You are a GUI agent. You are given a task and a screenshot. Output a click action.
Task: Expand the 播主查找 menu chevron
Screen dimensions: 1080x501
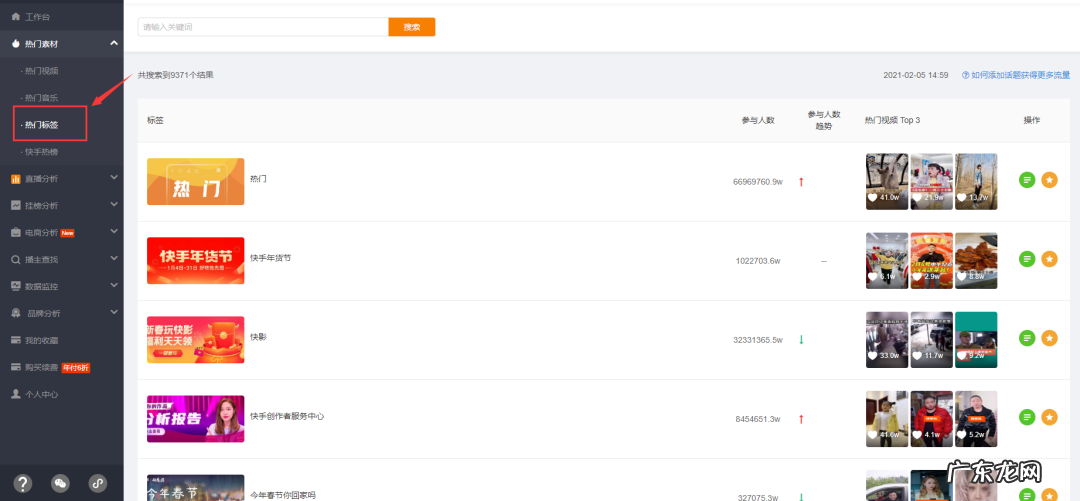[x=114, y=259]
